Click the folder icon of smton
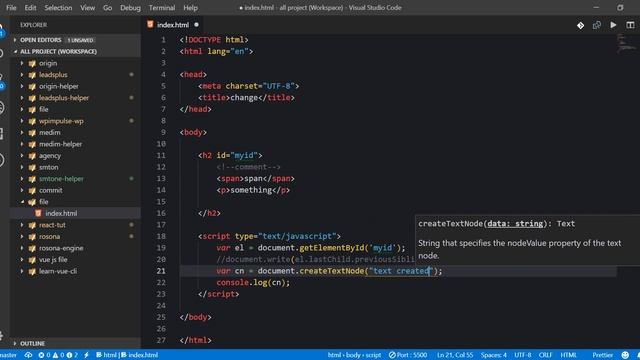Image resolution: width=640 pixels, height=360 pixels. coord(32,167)
